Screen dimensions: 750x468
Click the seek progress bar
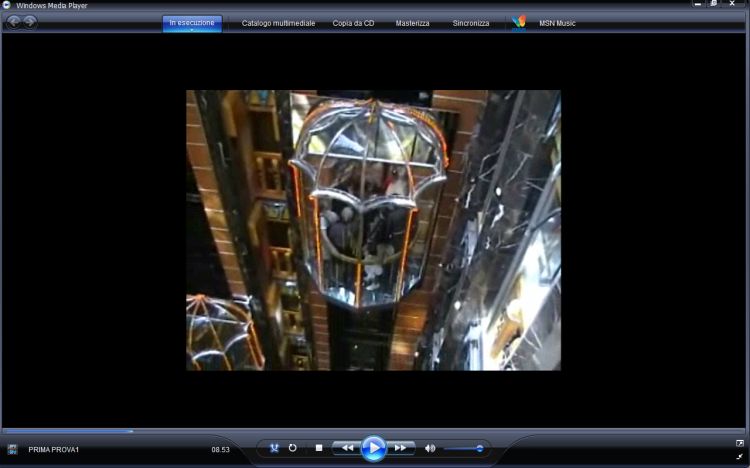tap(374, 431)
